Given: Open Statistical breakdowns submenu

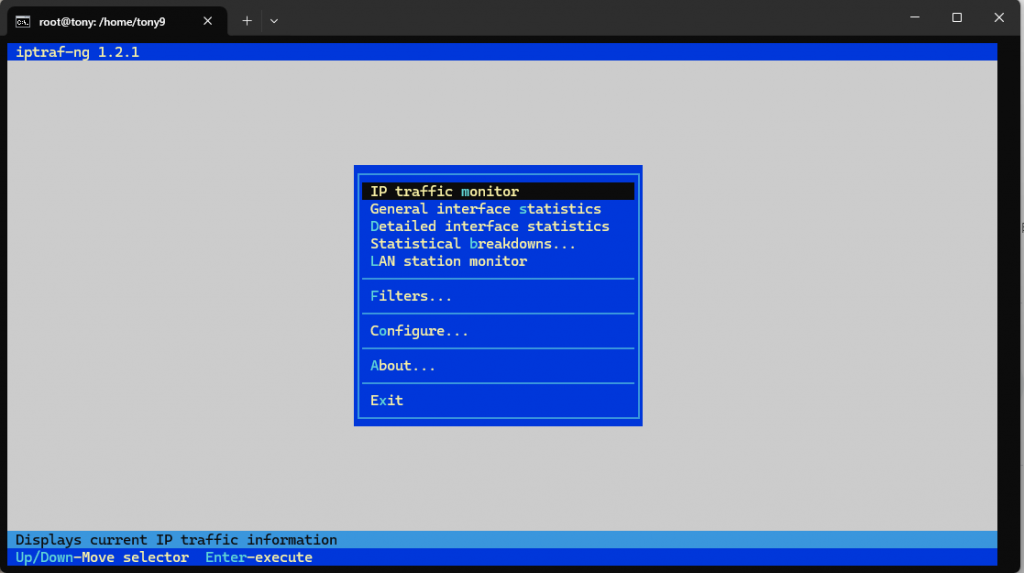Looking at the screenshot, I should (498, 244).
